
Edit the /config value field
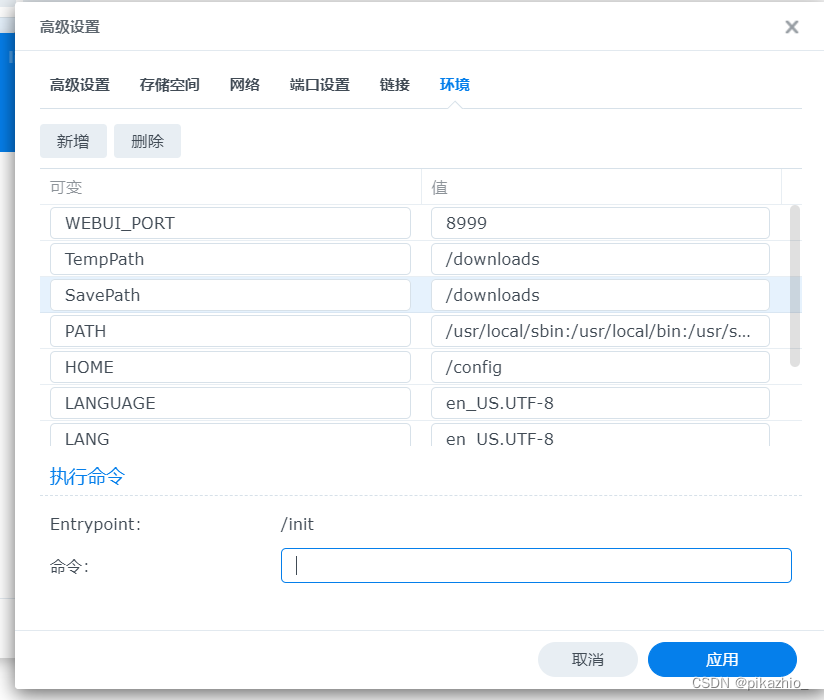point(600,367)
